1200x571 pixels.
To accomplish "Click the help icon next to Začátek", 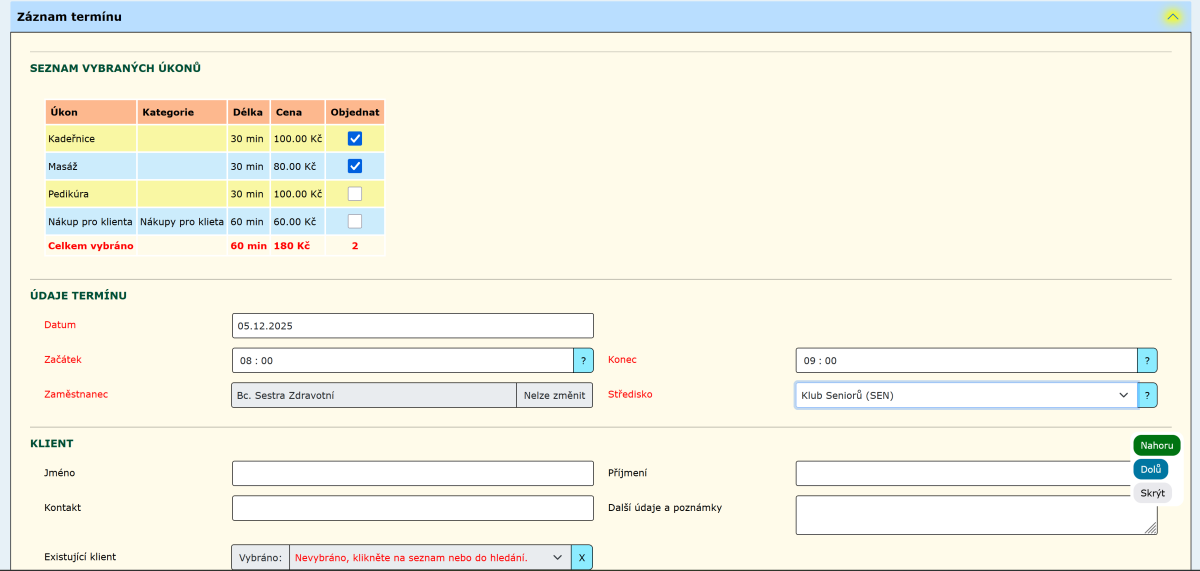I will click(x=583, y=360).
